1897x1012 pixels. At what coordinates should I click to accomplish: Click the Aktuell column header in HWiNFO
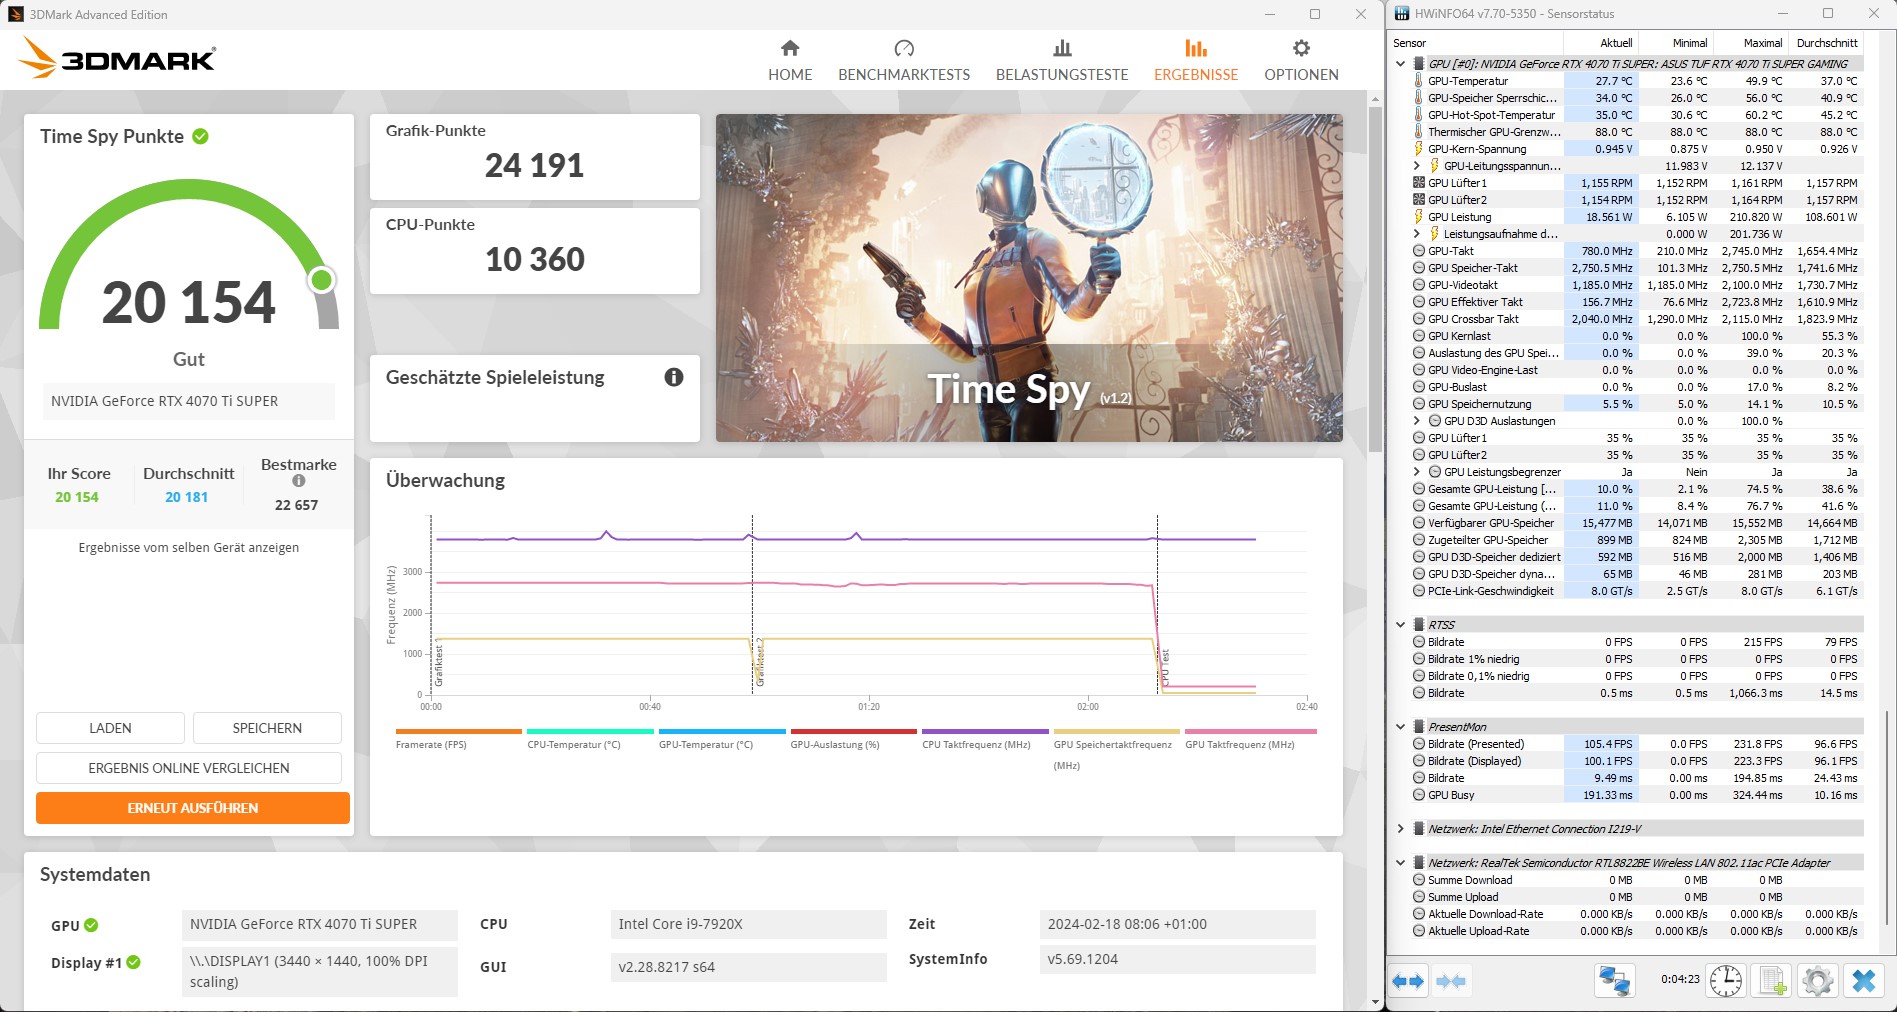point(1600,43)
